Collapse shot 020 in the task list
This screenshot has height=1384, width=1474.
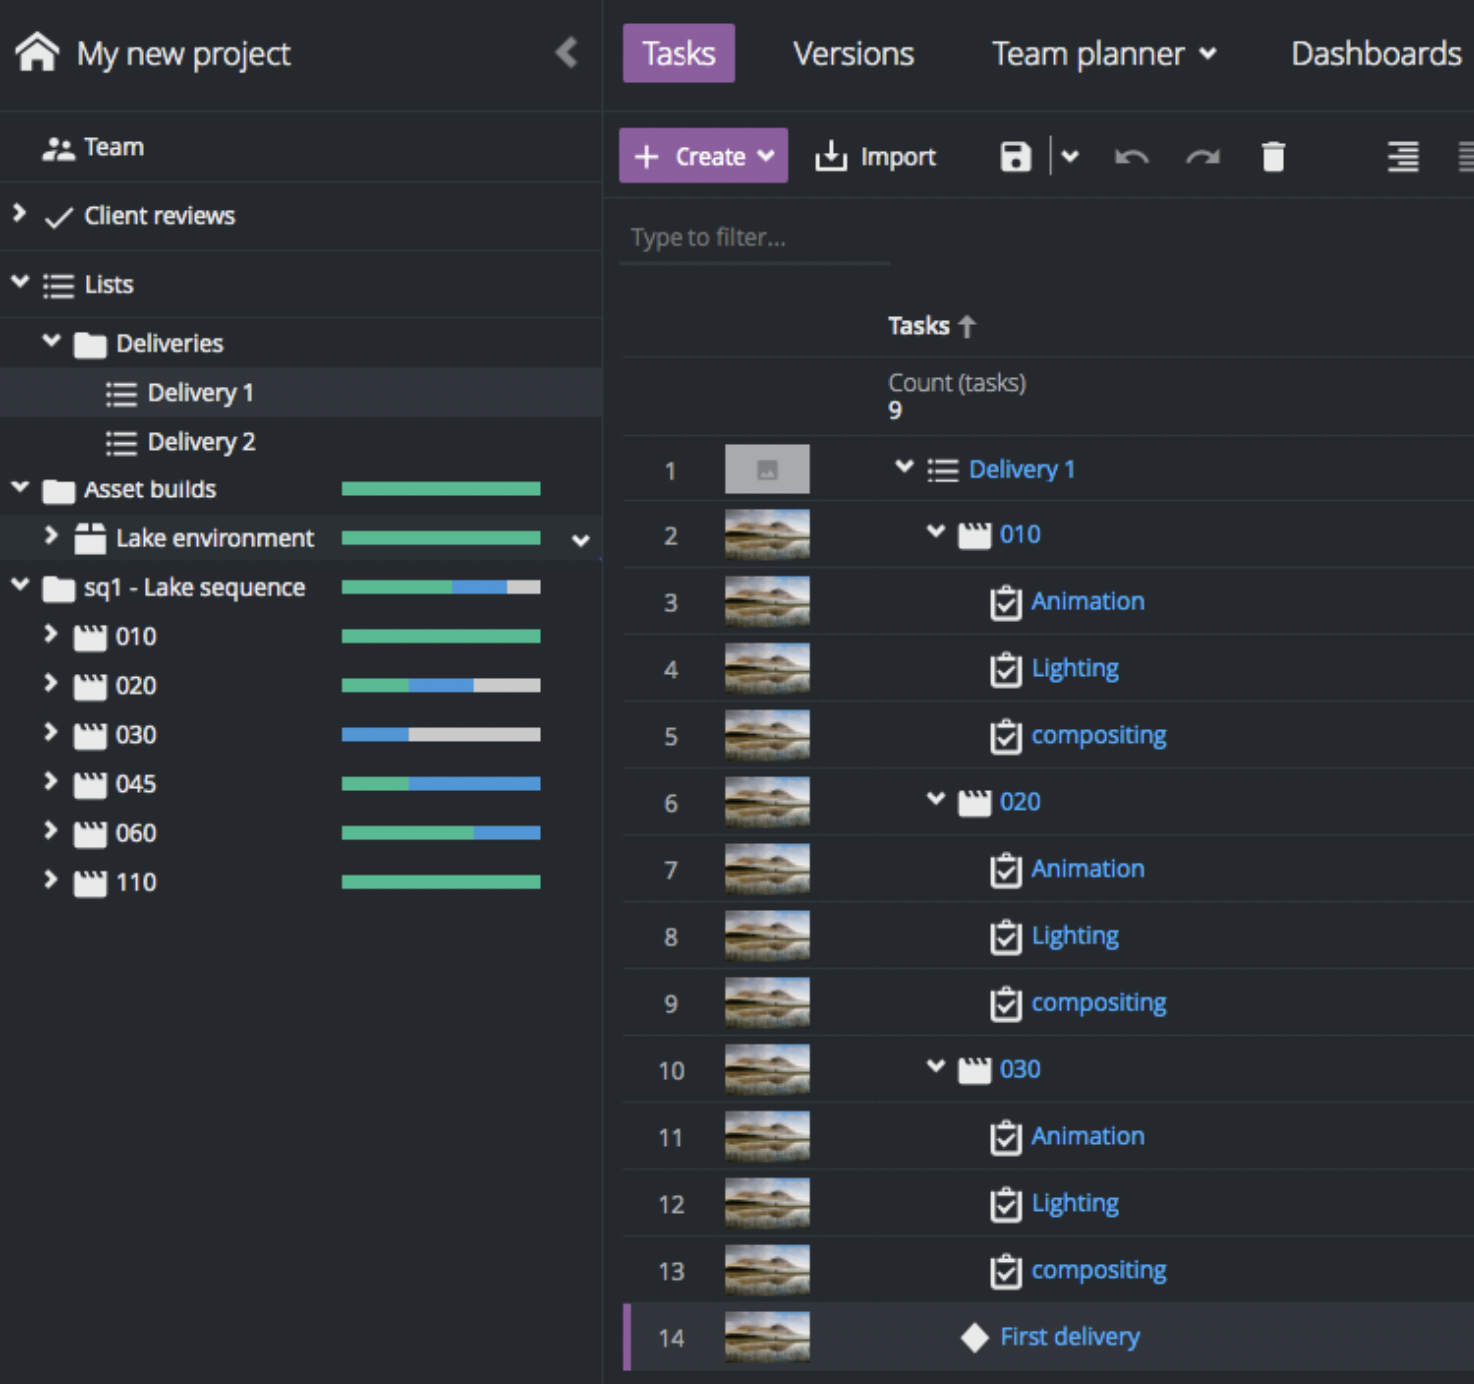(935, 800)
